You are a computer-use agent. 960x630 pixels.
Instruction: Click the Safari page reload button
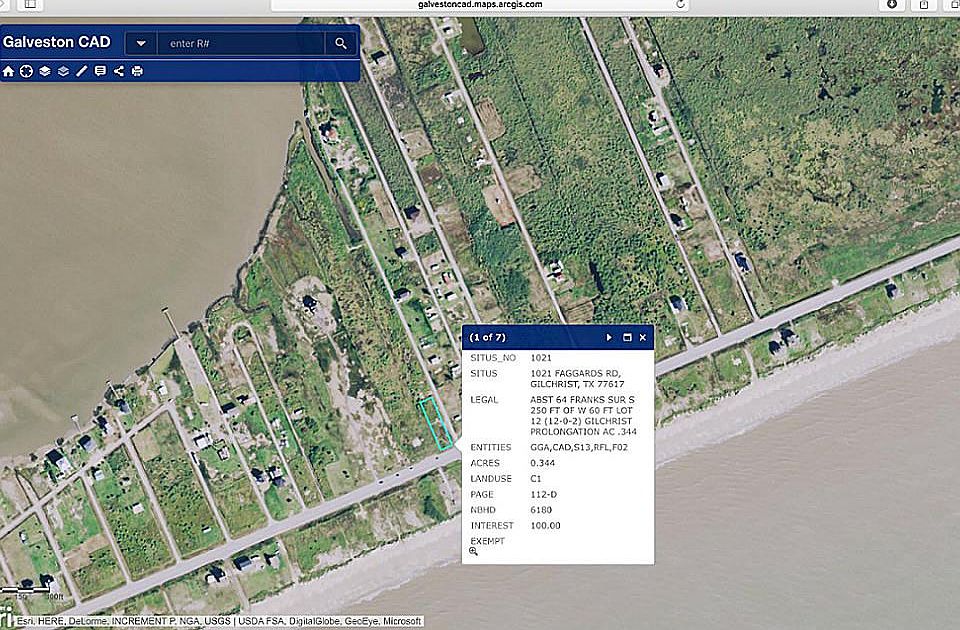coord(680,4)
